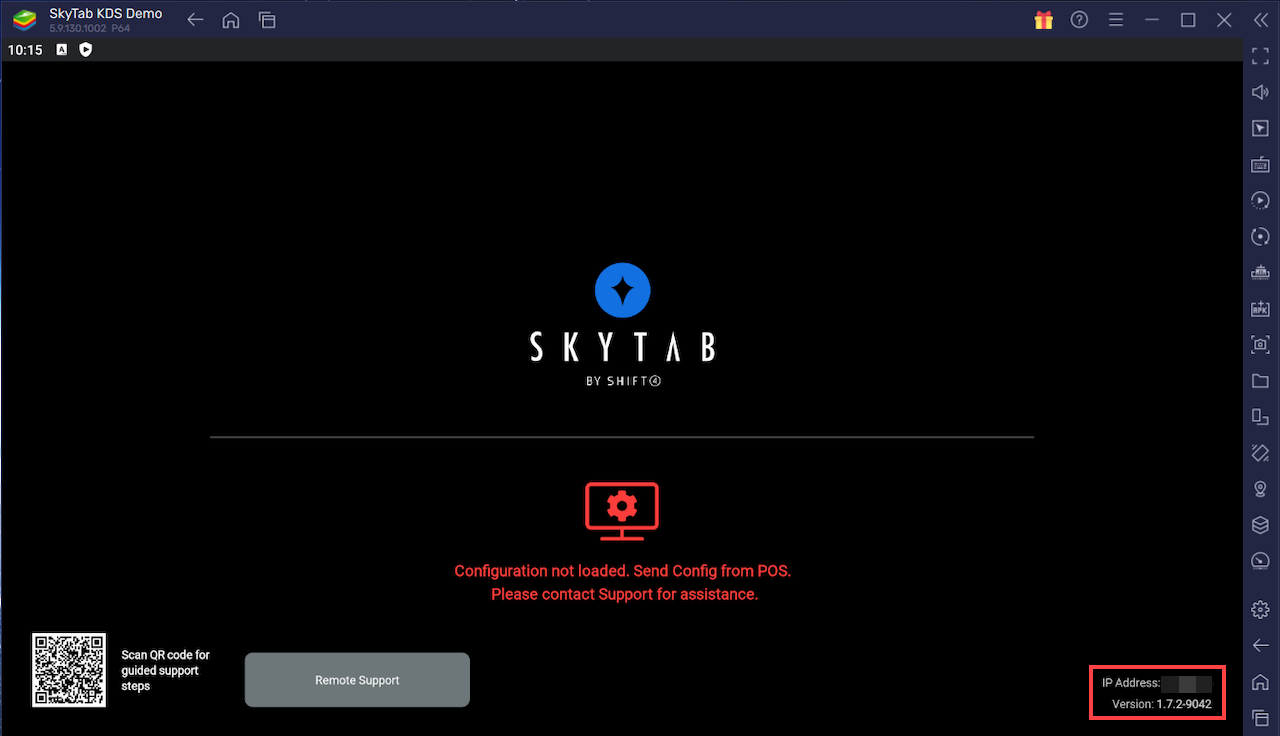Toggle the keyboard game controls
The image size is (1280, 736).
[1260, 164]
